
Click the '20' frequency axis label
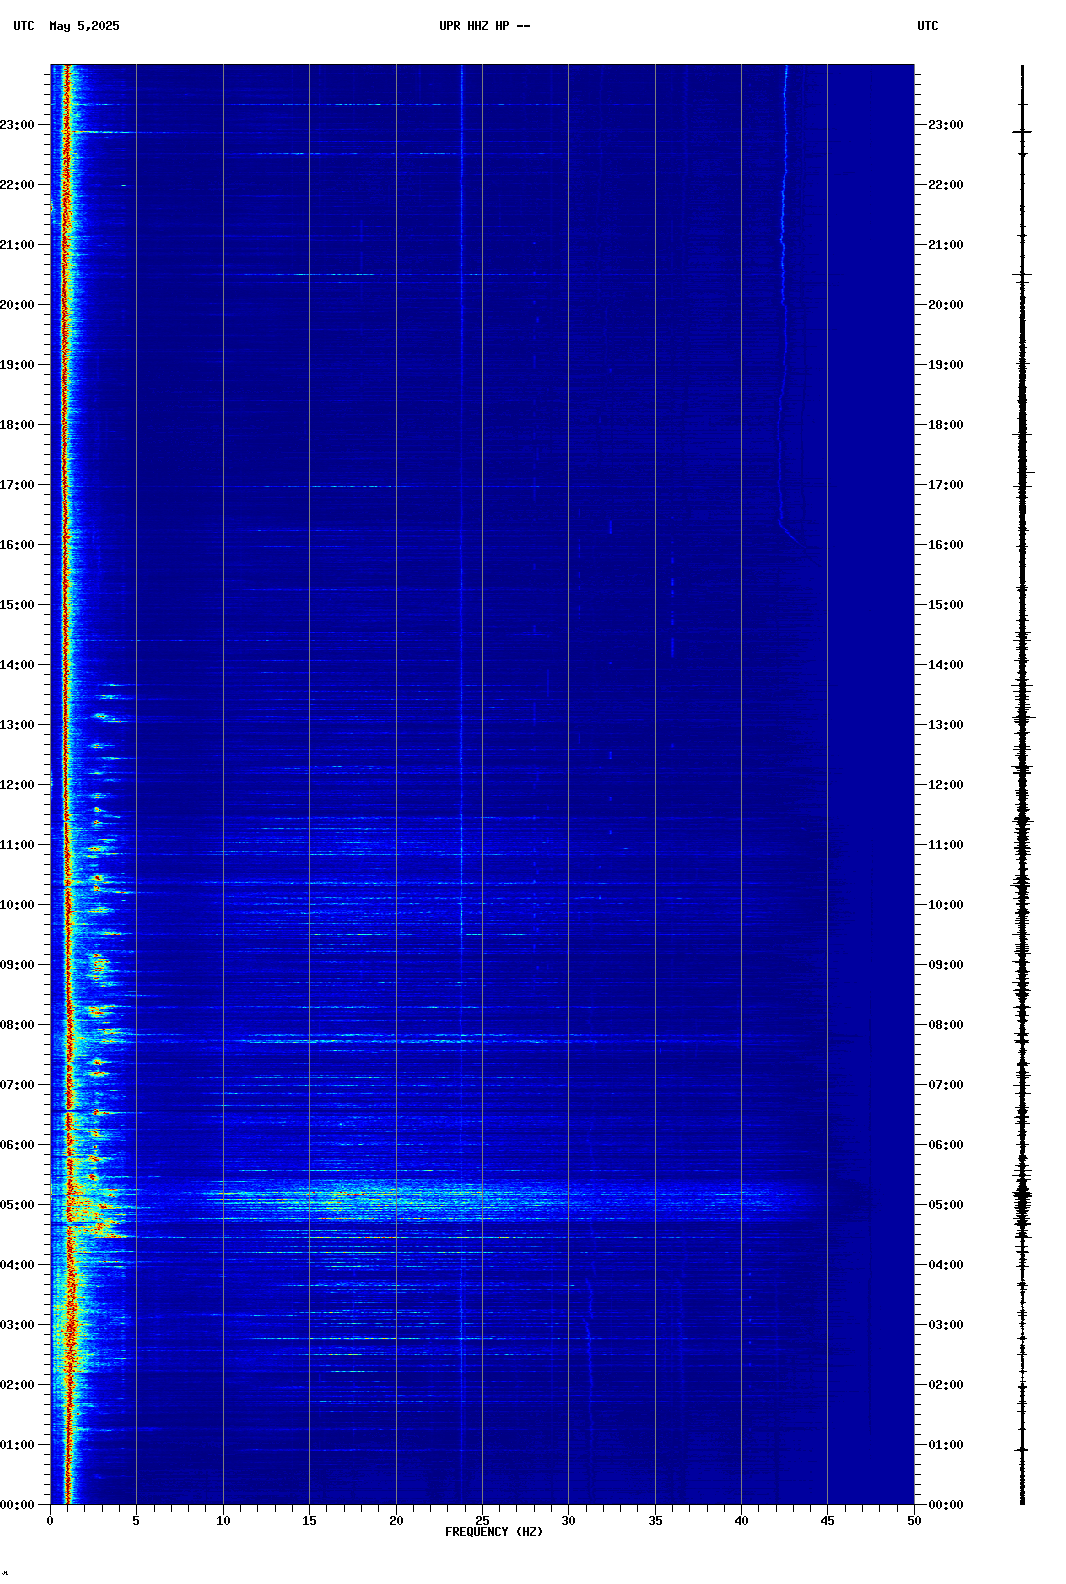click(x=396, y=1521)
